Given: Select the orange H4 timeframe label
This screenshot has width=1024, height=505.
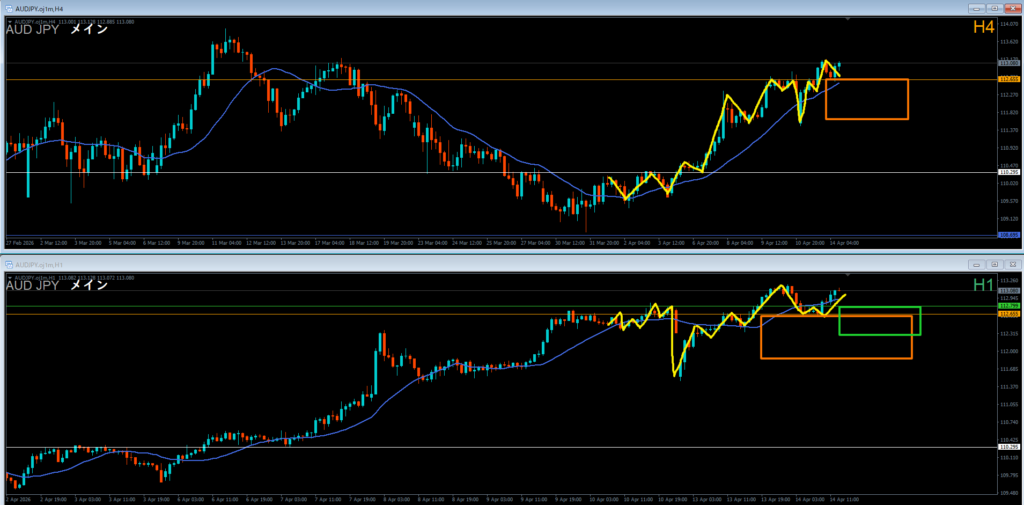Looking at the screenshot, I should click(983, 28).
